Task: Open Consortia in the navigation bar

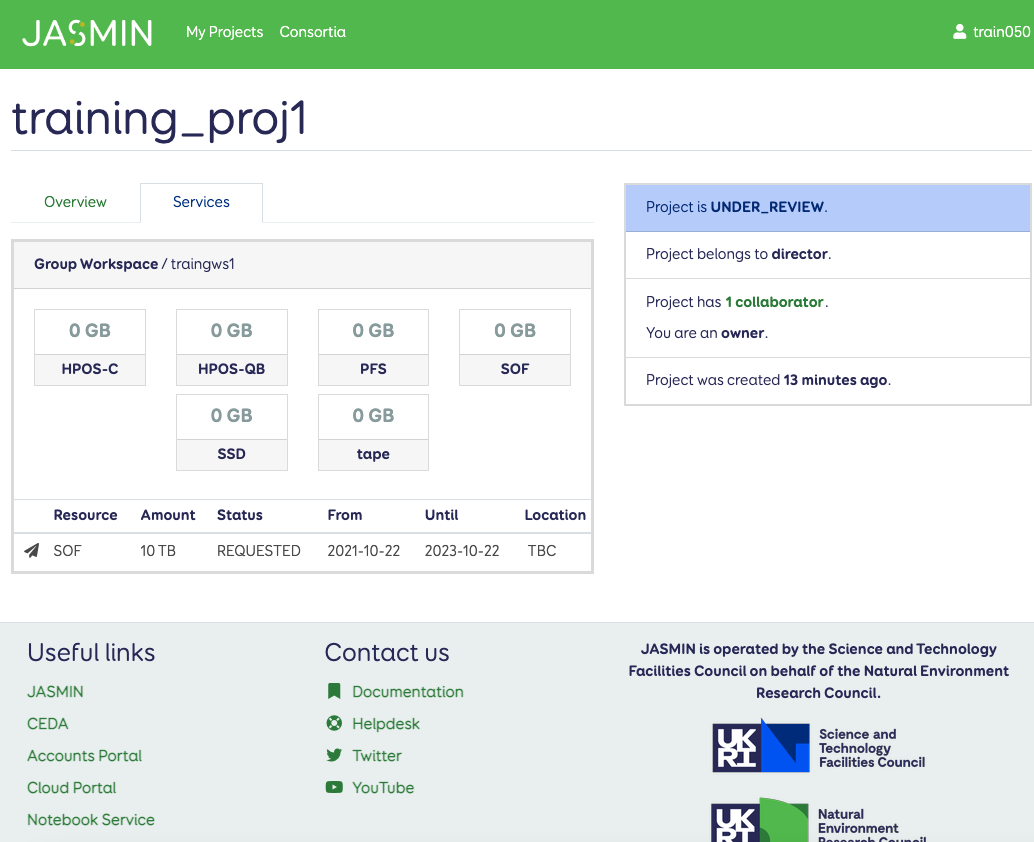Action: pyautogui.click(x=312, y=32)
